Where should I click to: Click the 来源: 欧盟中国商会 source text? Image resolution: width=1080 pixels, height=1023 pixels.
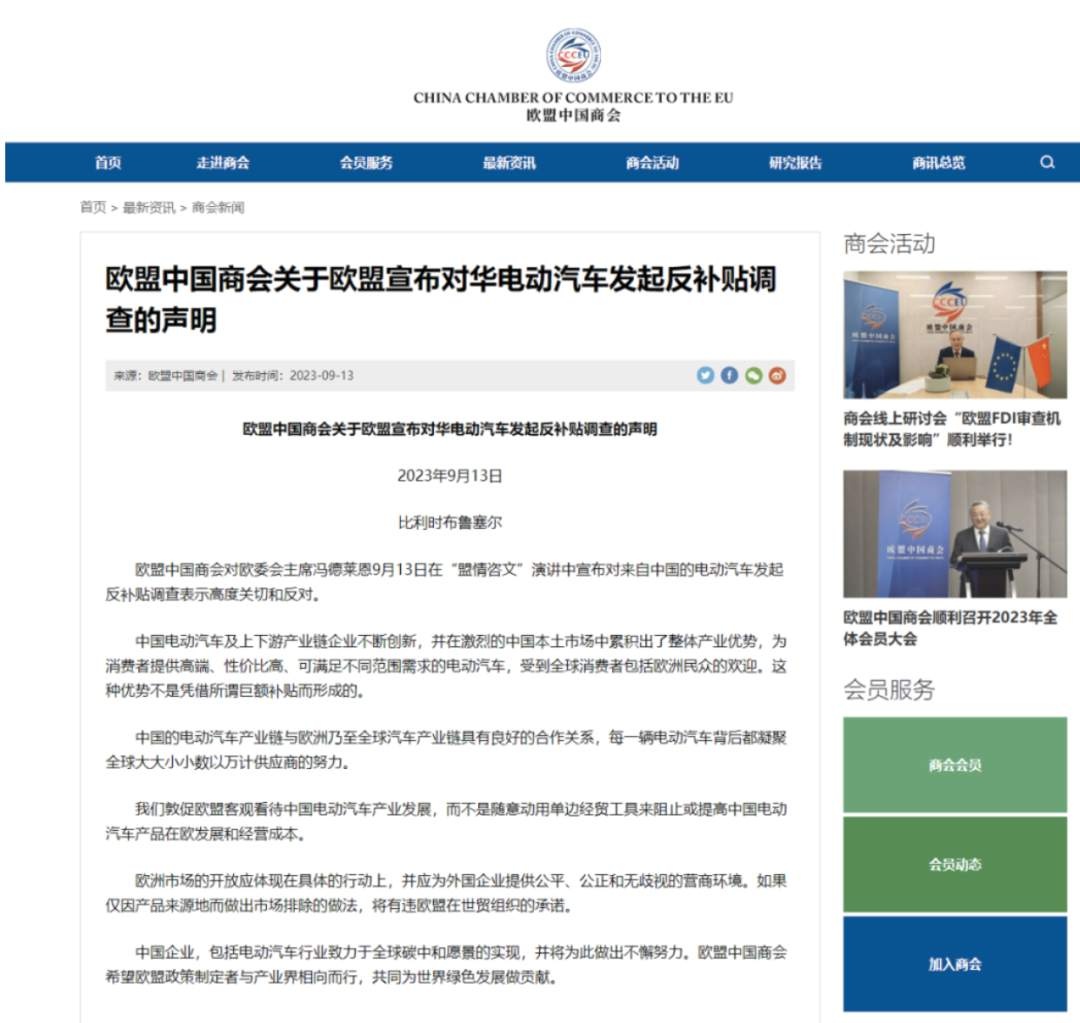(x=165, y=375)
